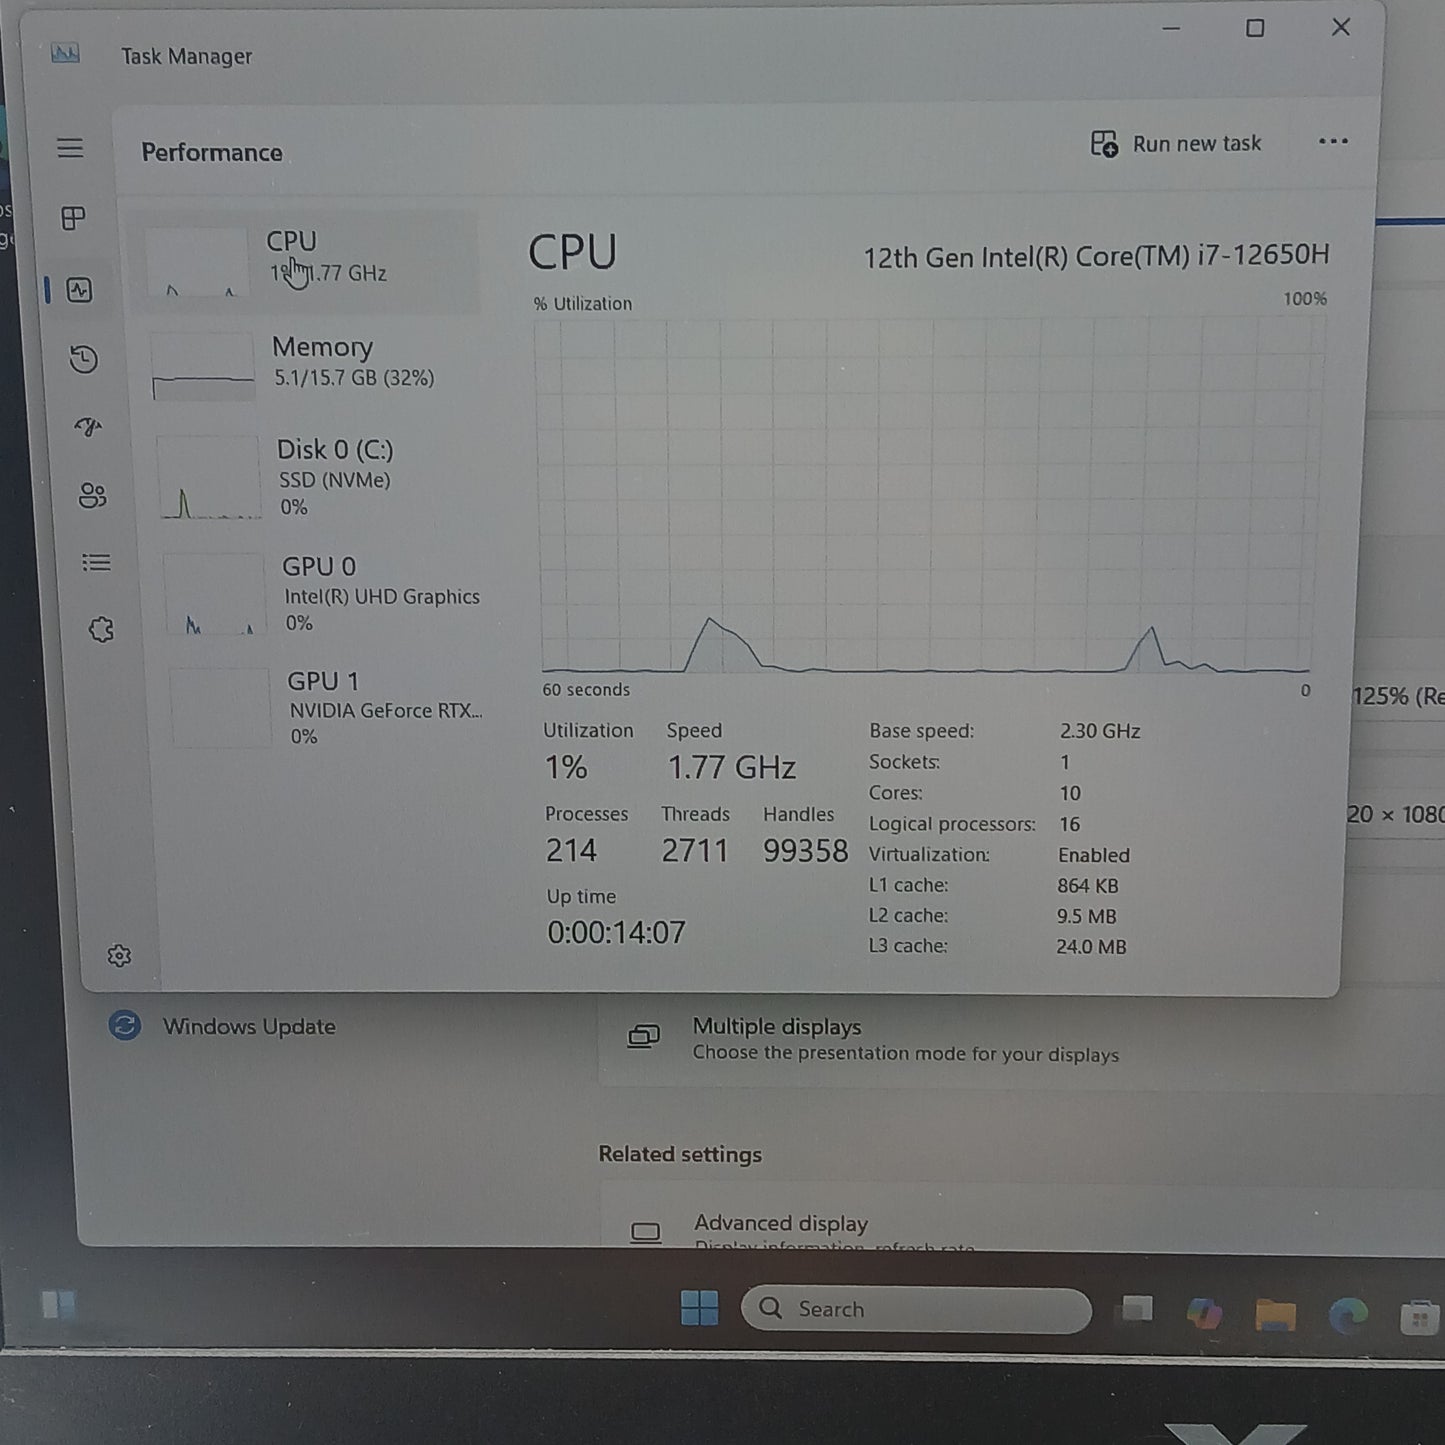Click the Handles count 99358

[x=805, y=850]
